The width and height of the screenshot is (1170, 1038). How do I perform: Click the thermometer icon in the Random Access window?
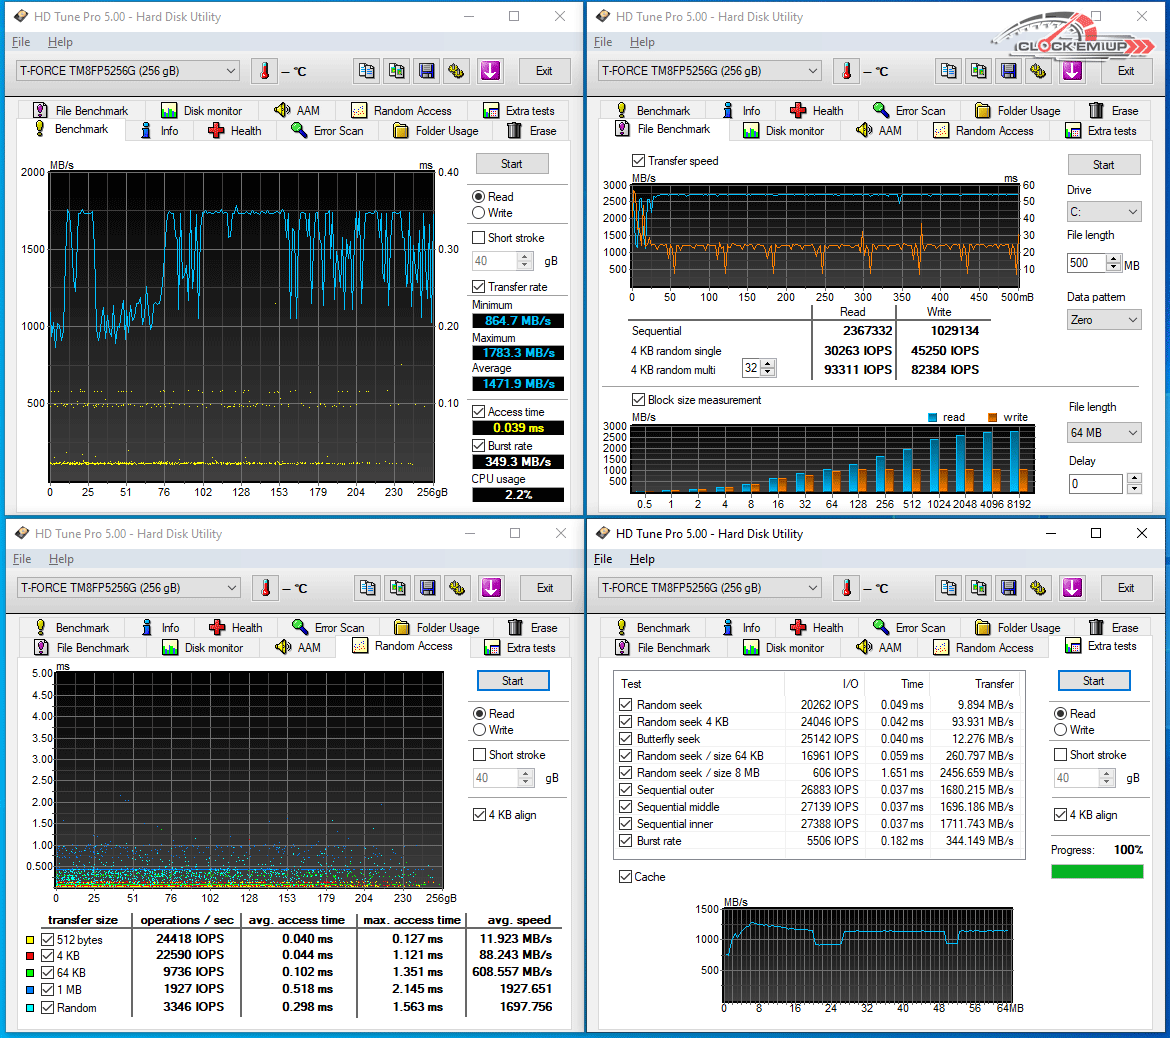265,588
